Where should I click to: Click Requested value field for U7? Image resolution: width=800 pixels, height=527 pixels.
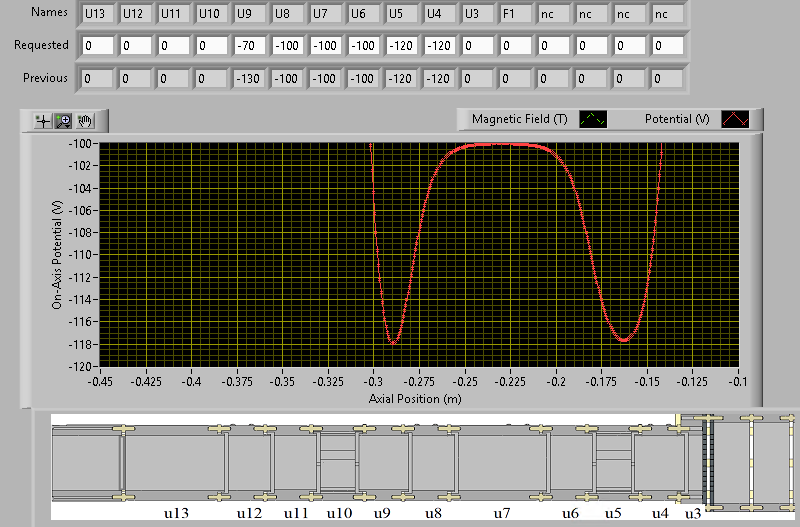(326, 46)
